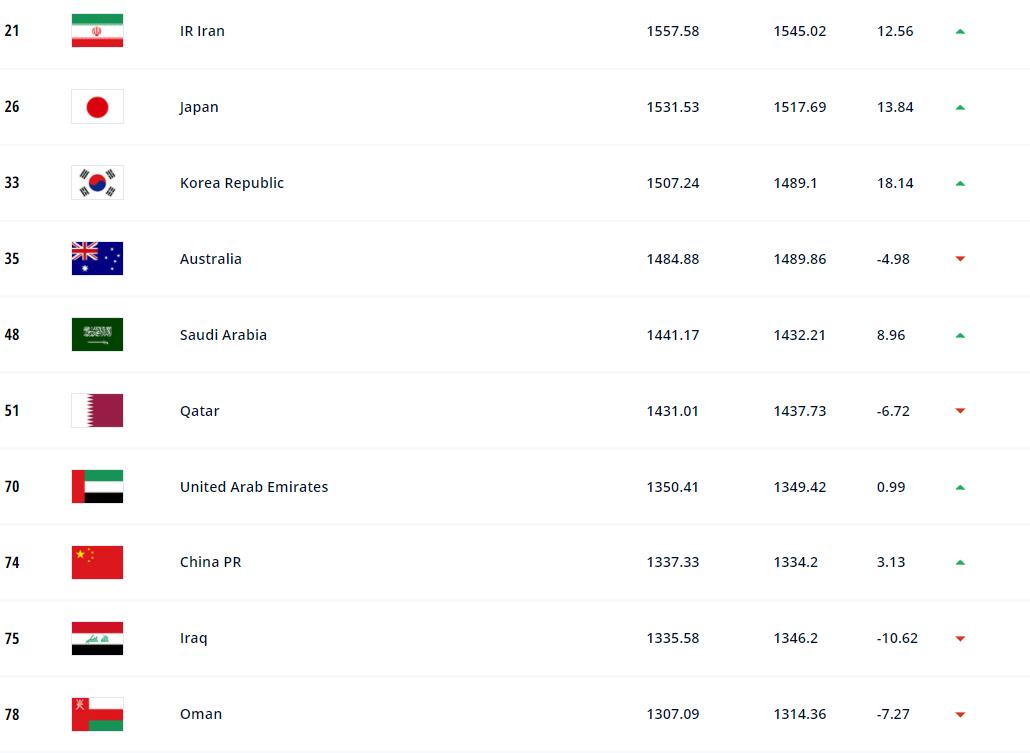
Task: Open the IR Iran team link
Action: [x=202, y=31]
